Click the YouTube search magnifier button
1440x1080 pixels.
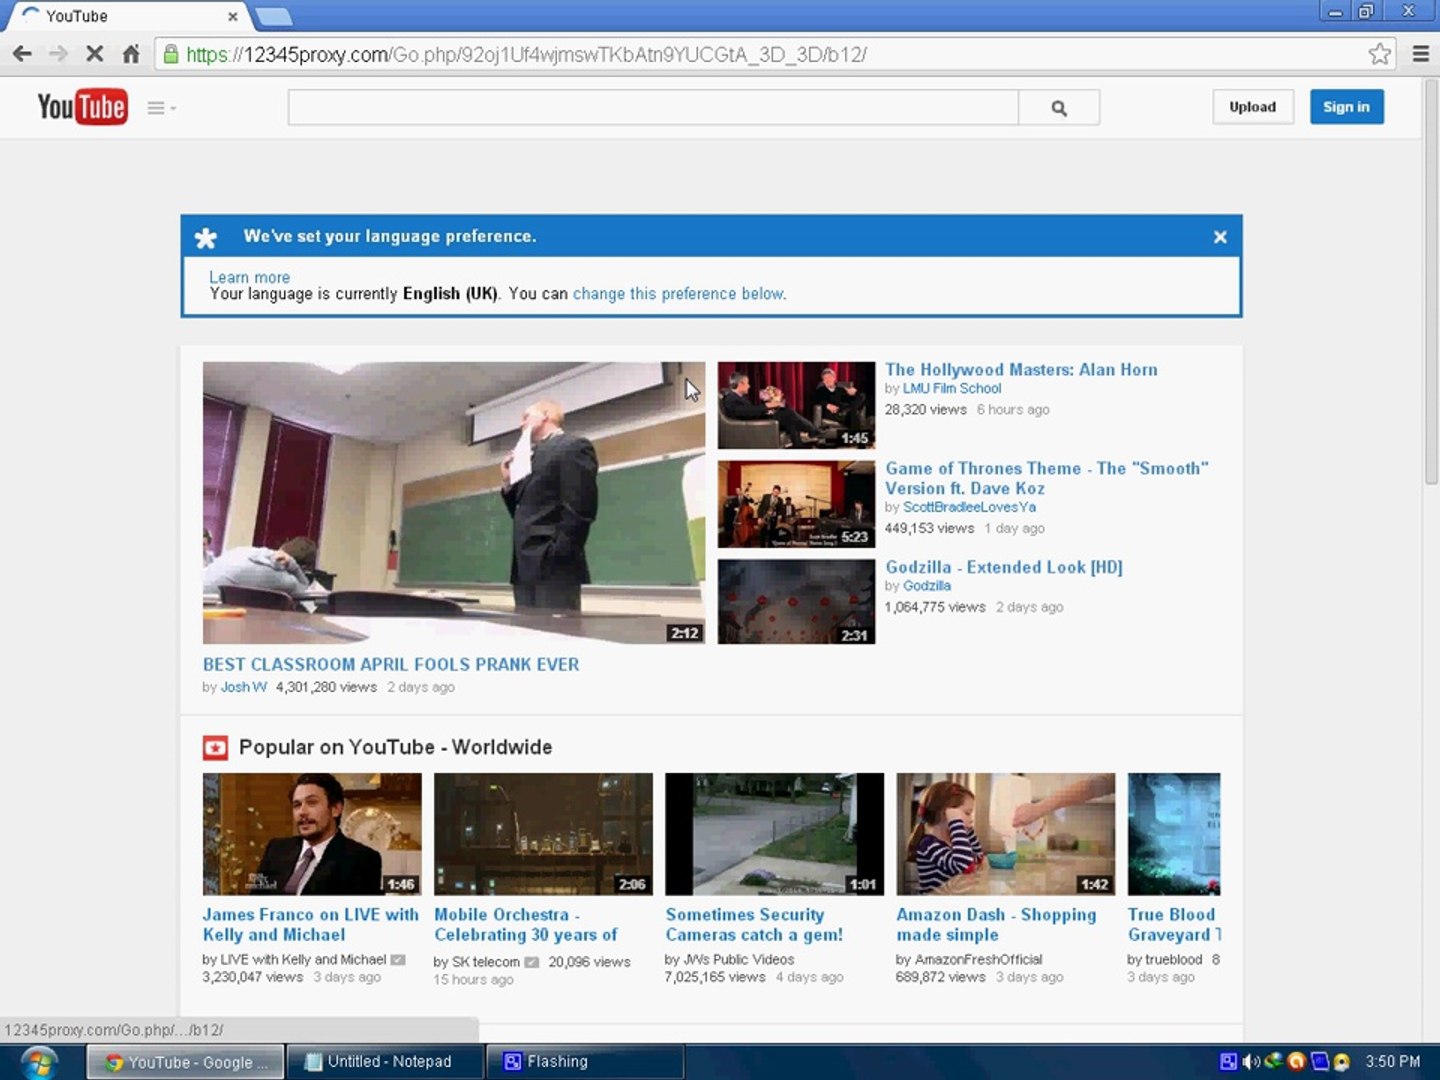tap(1059, 108)
